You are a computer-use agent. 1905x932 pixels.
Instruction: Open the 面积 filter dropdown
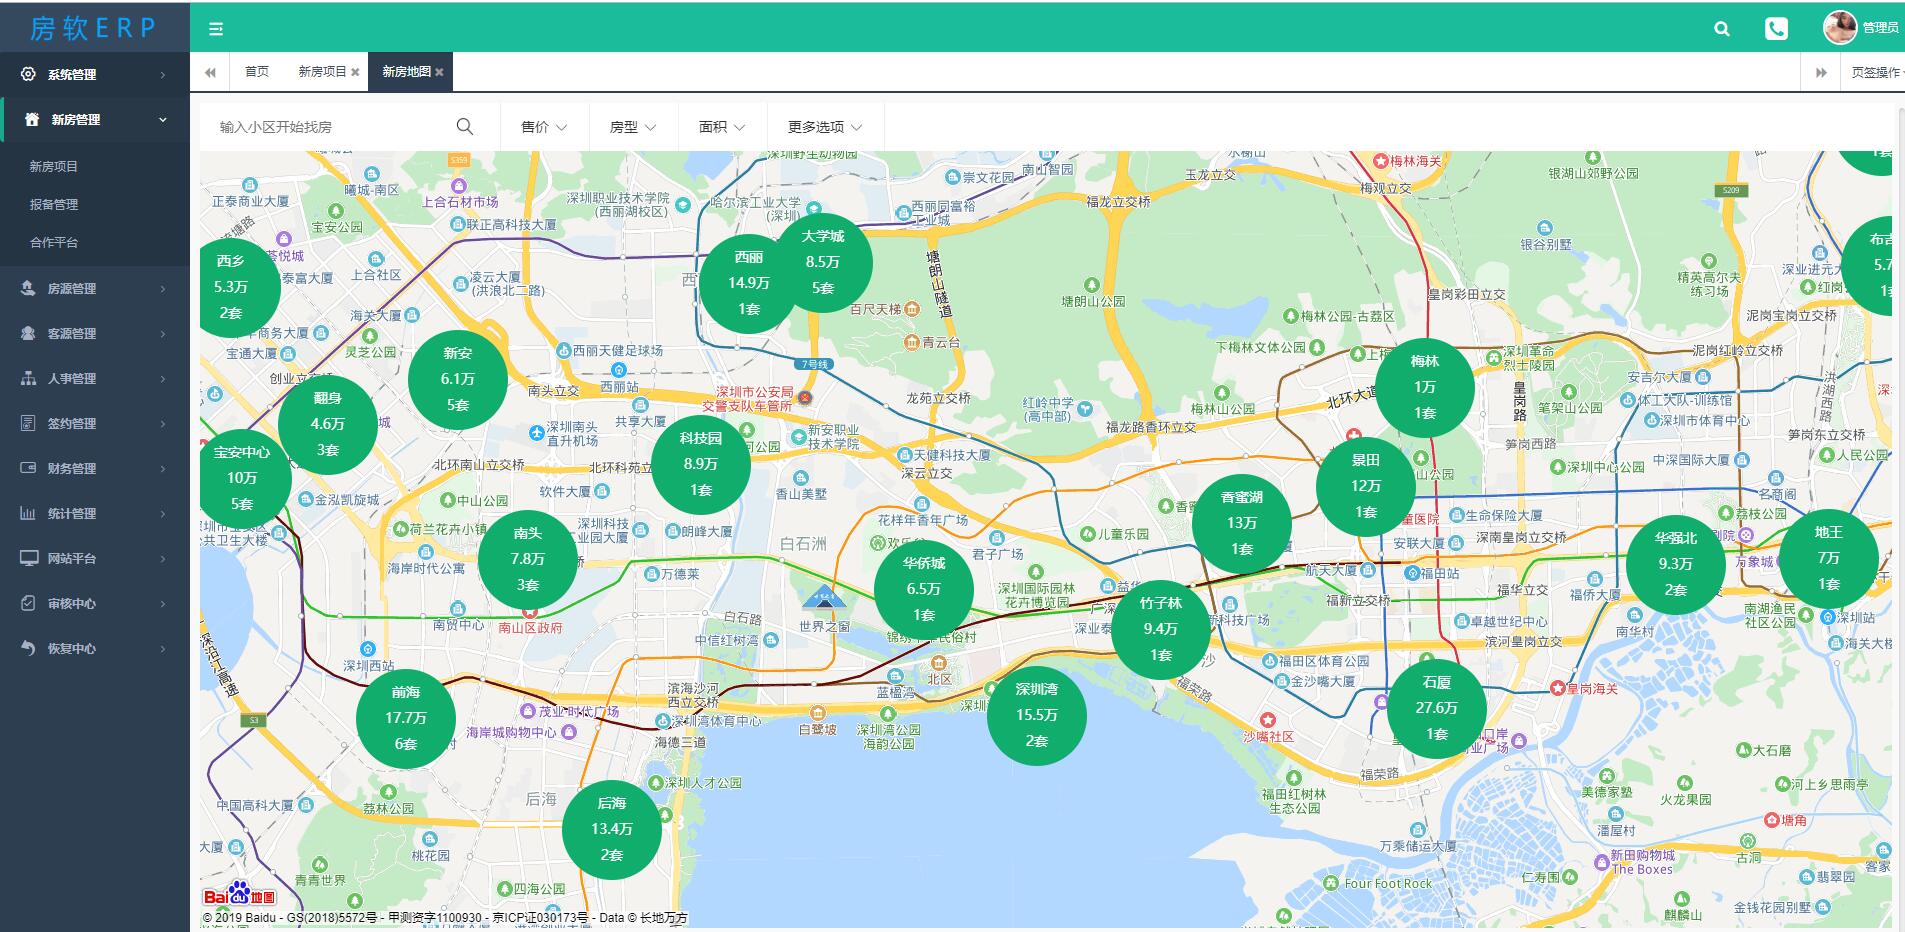tap(722, 127)
